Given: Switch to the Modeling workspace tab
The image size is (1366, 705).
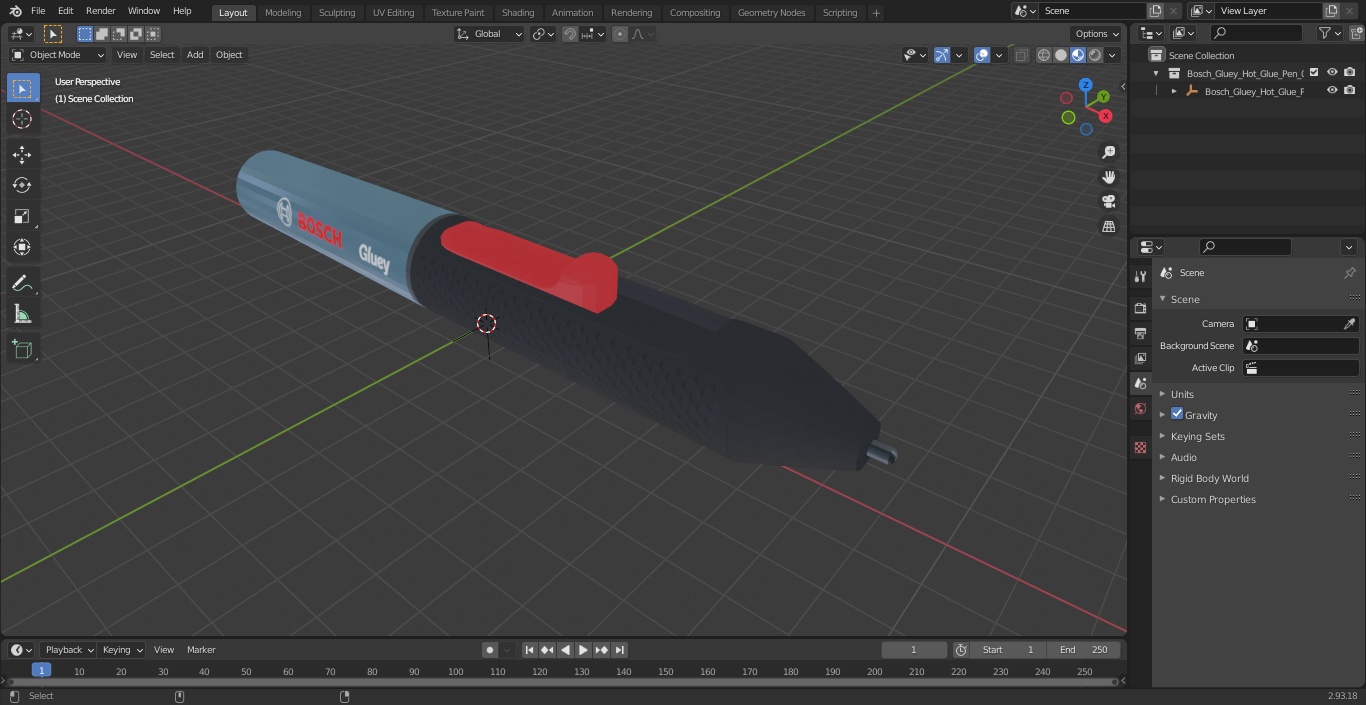Looking at the screenshot, I should [x=283, y=12].
